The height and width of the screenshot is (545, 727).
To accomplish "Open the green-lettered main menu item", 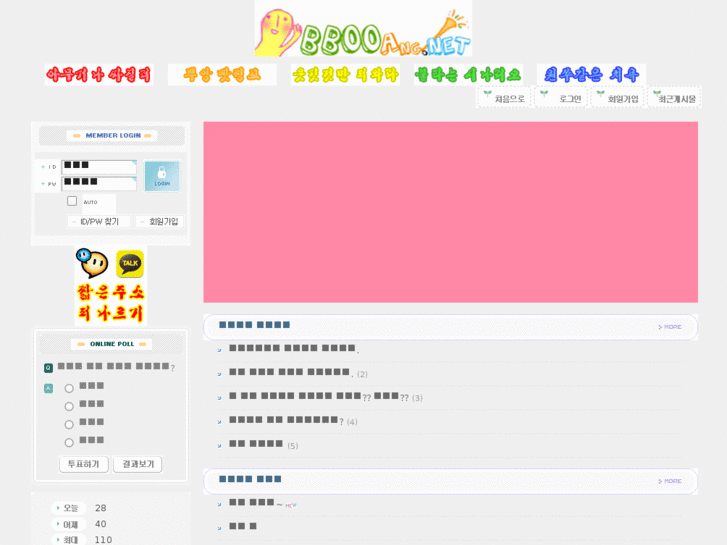I will point(468,75).
